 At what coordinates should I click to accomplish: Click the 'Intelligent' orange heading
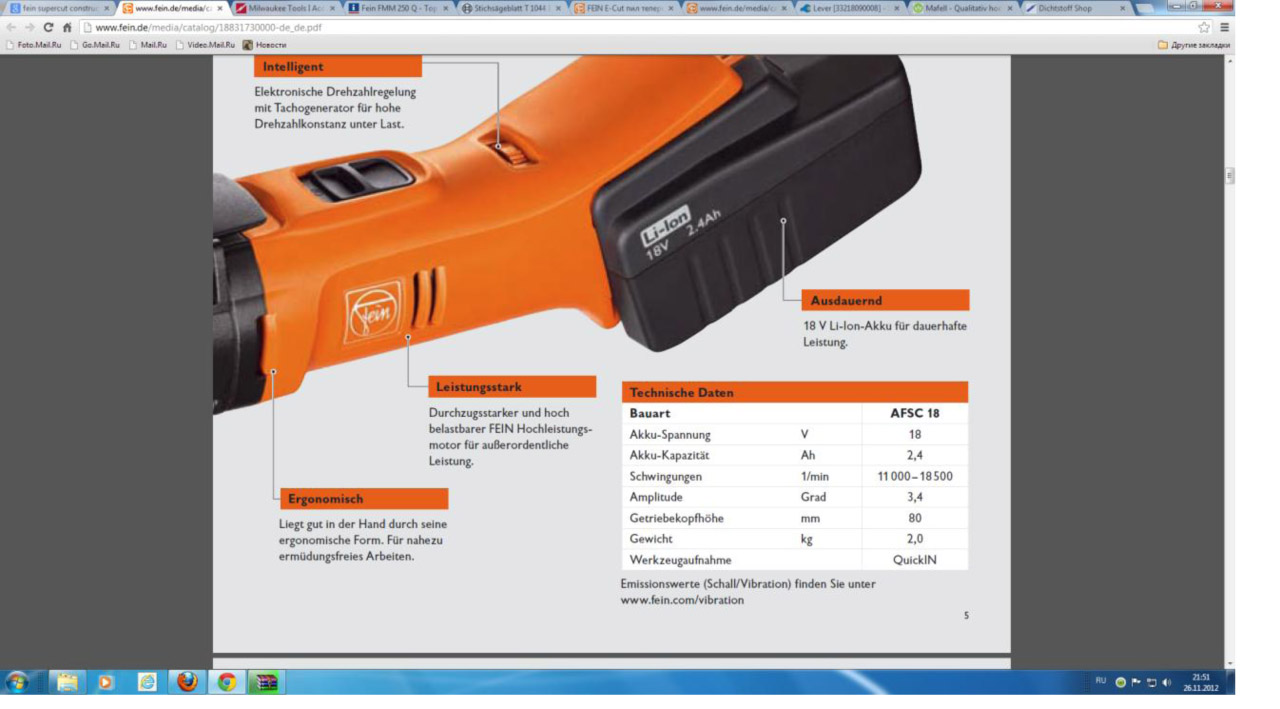[338, 67]
